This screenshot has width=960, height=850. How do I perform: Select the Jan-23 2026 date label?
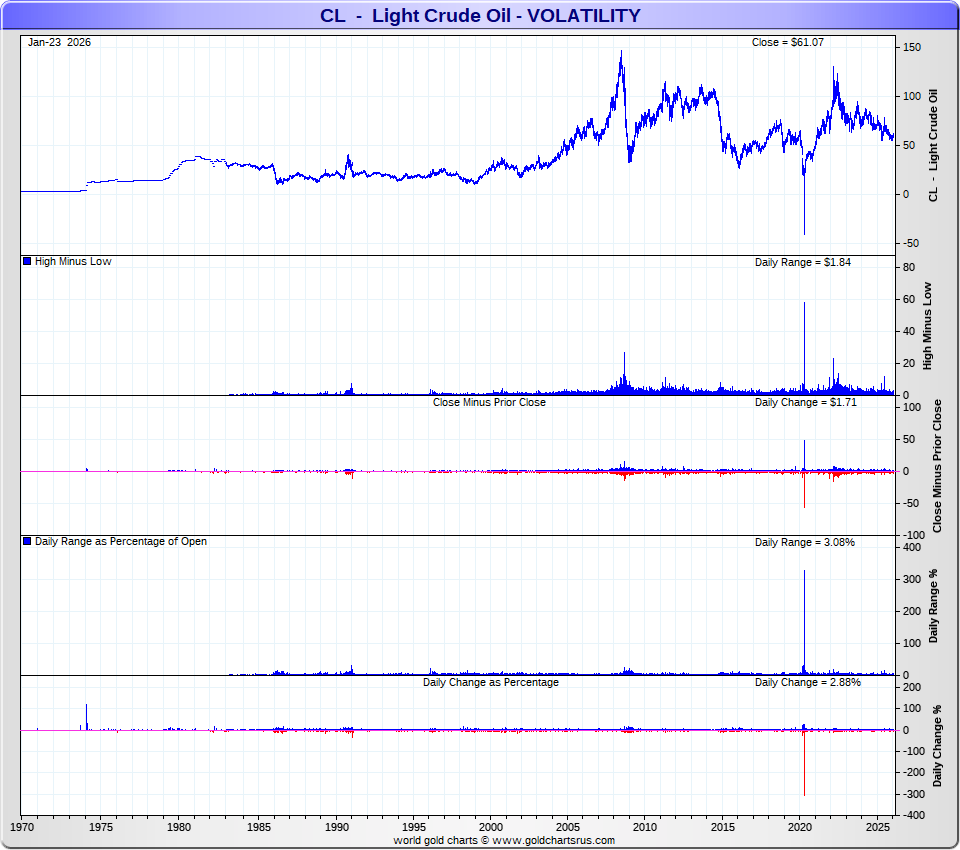[x=59, y=43]
